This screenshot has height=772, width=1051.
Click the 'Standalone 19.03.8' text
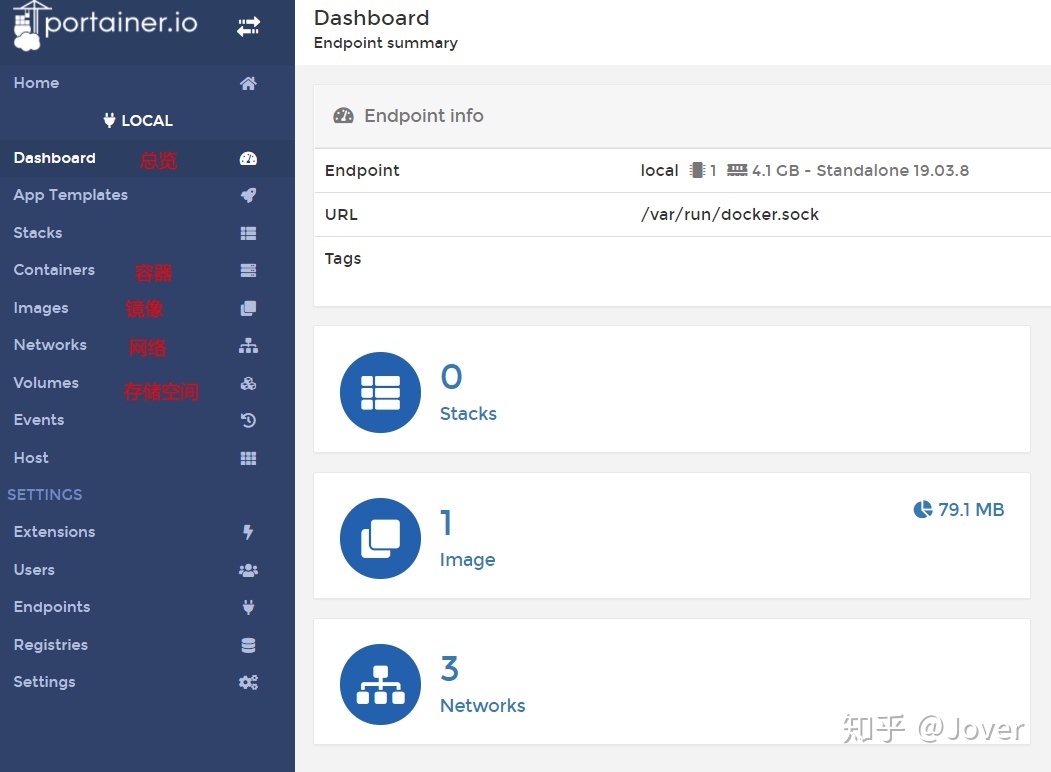(x=892, y=170)
